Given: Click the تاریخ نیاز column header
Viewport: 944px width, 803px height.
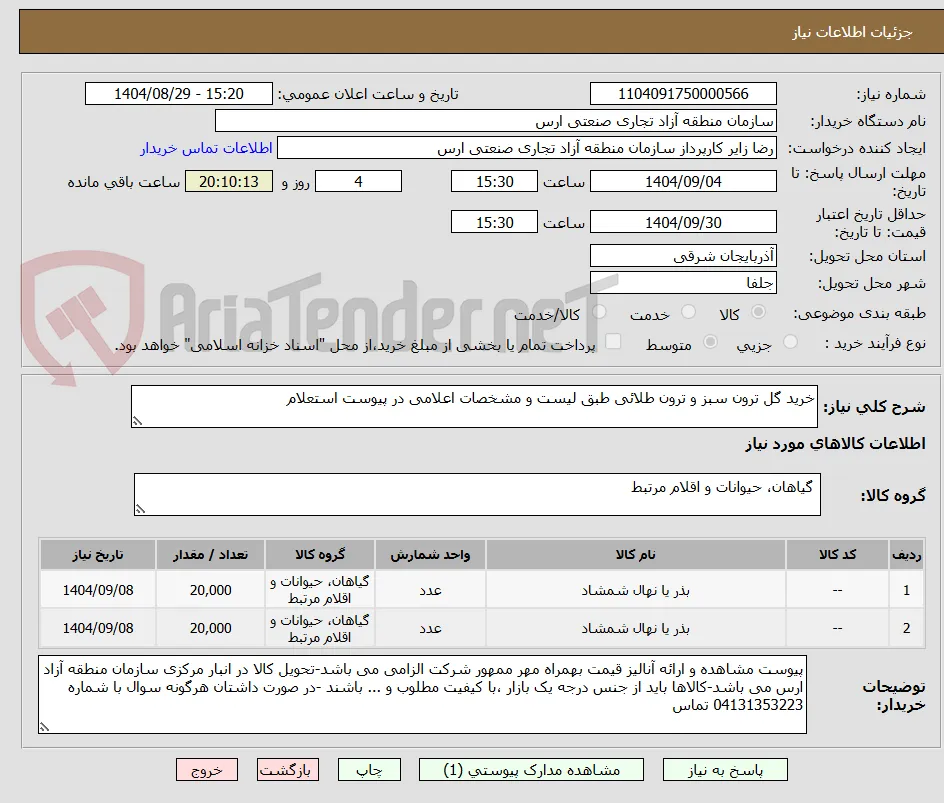Looking at the screenshot, I should pyautogui.click(x=98, y=554).
